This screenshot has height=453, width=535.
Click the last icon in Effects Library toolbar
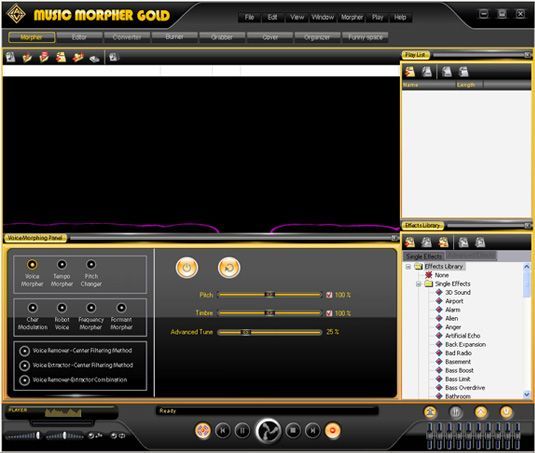click(480, 242)
